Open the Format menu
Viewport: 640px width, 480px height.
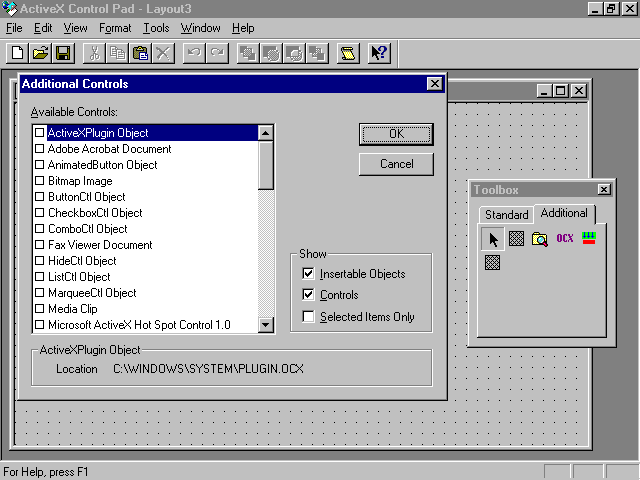(x=115, y=28)
